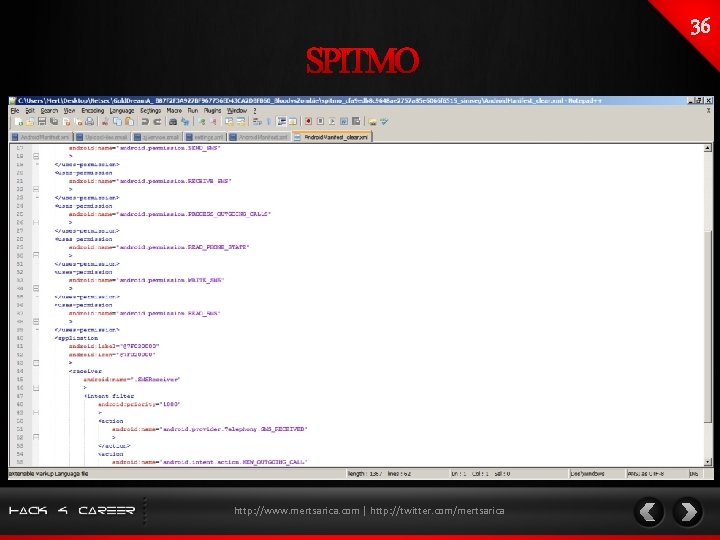Toggle Show all characters icon

click(x=269, y=122)
